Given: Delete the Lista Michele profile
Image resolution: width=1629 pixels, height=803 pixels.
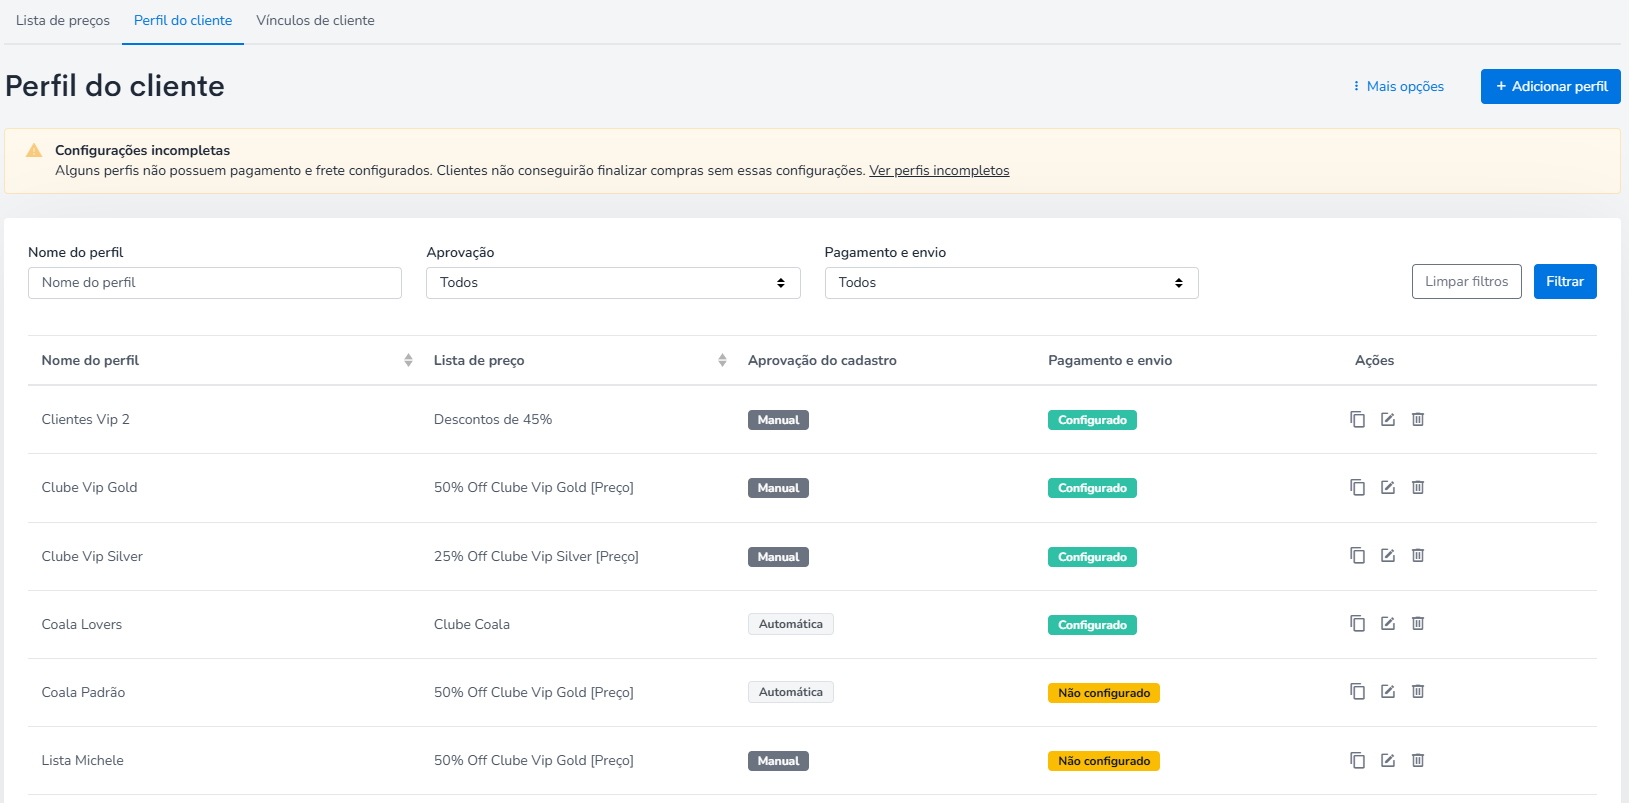Looking at the screenshot, I should click(x=1418, y=760).
